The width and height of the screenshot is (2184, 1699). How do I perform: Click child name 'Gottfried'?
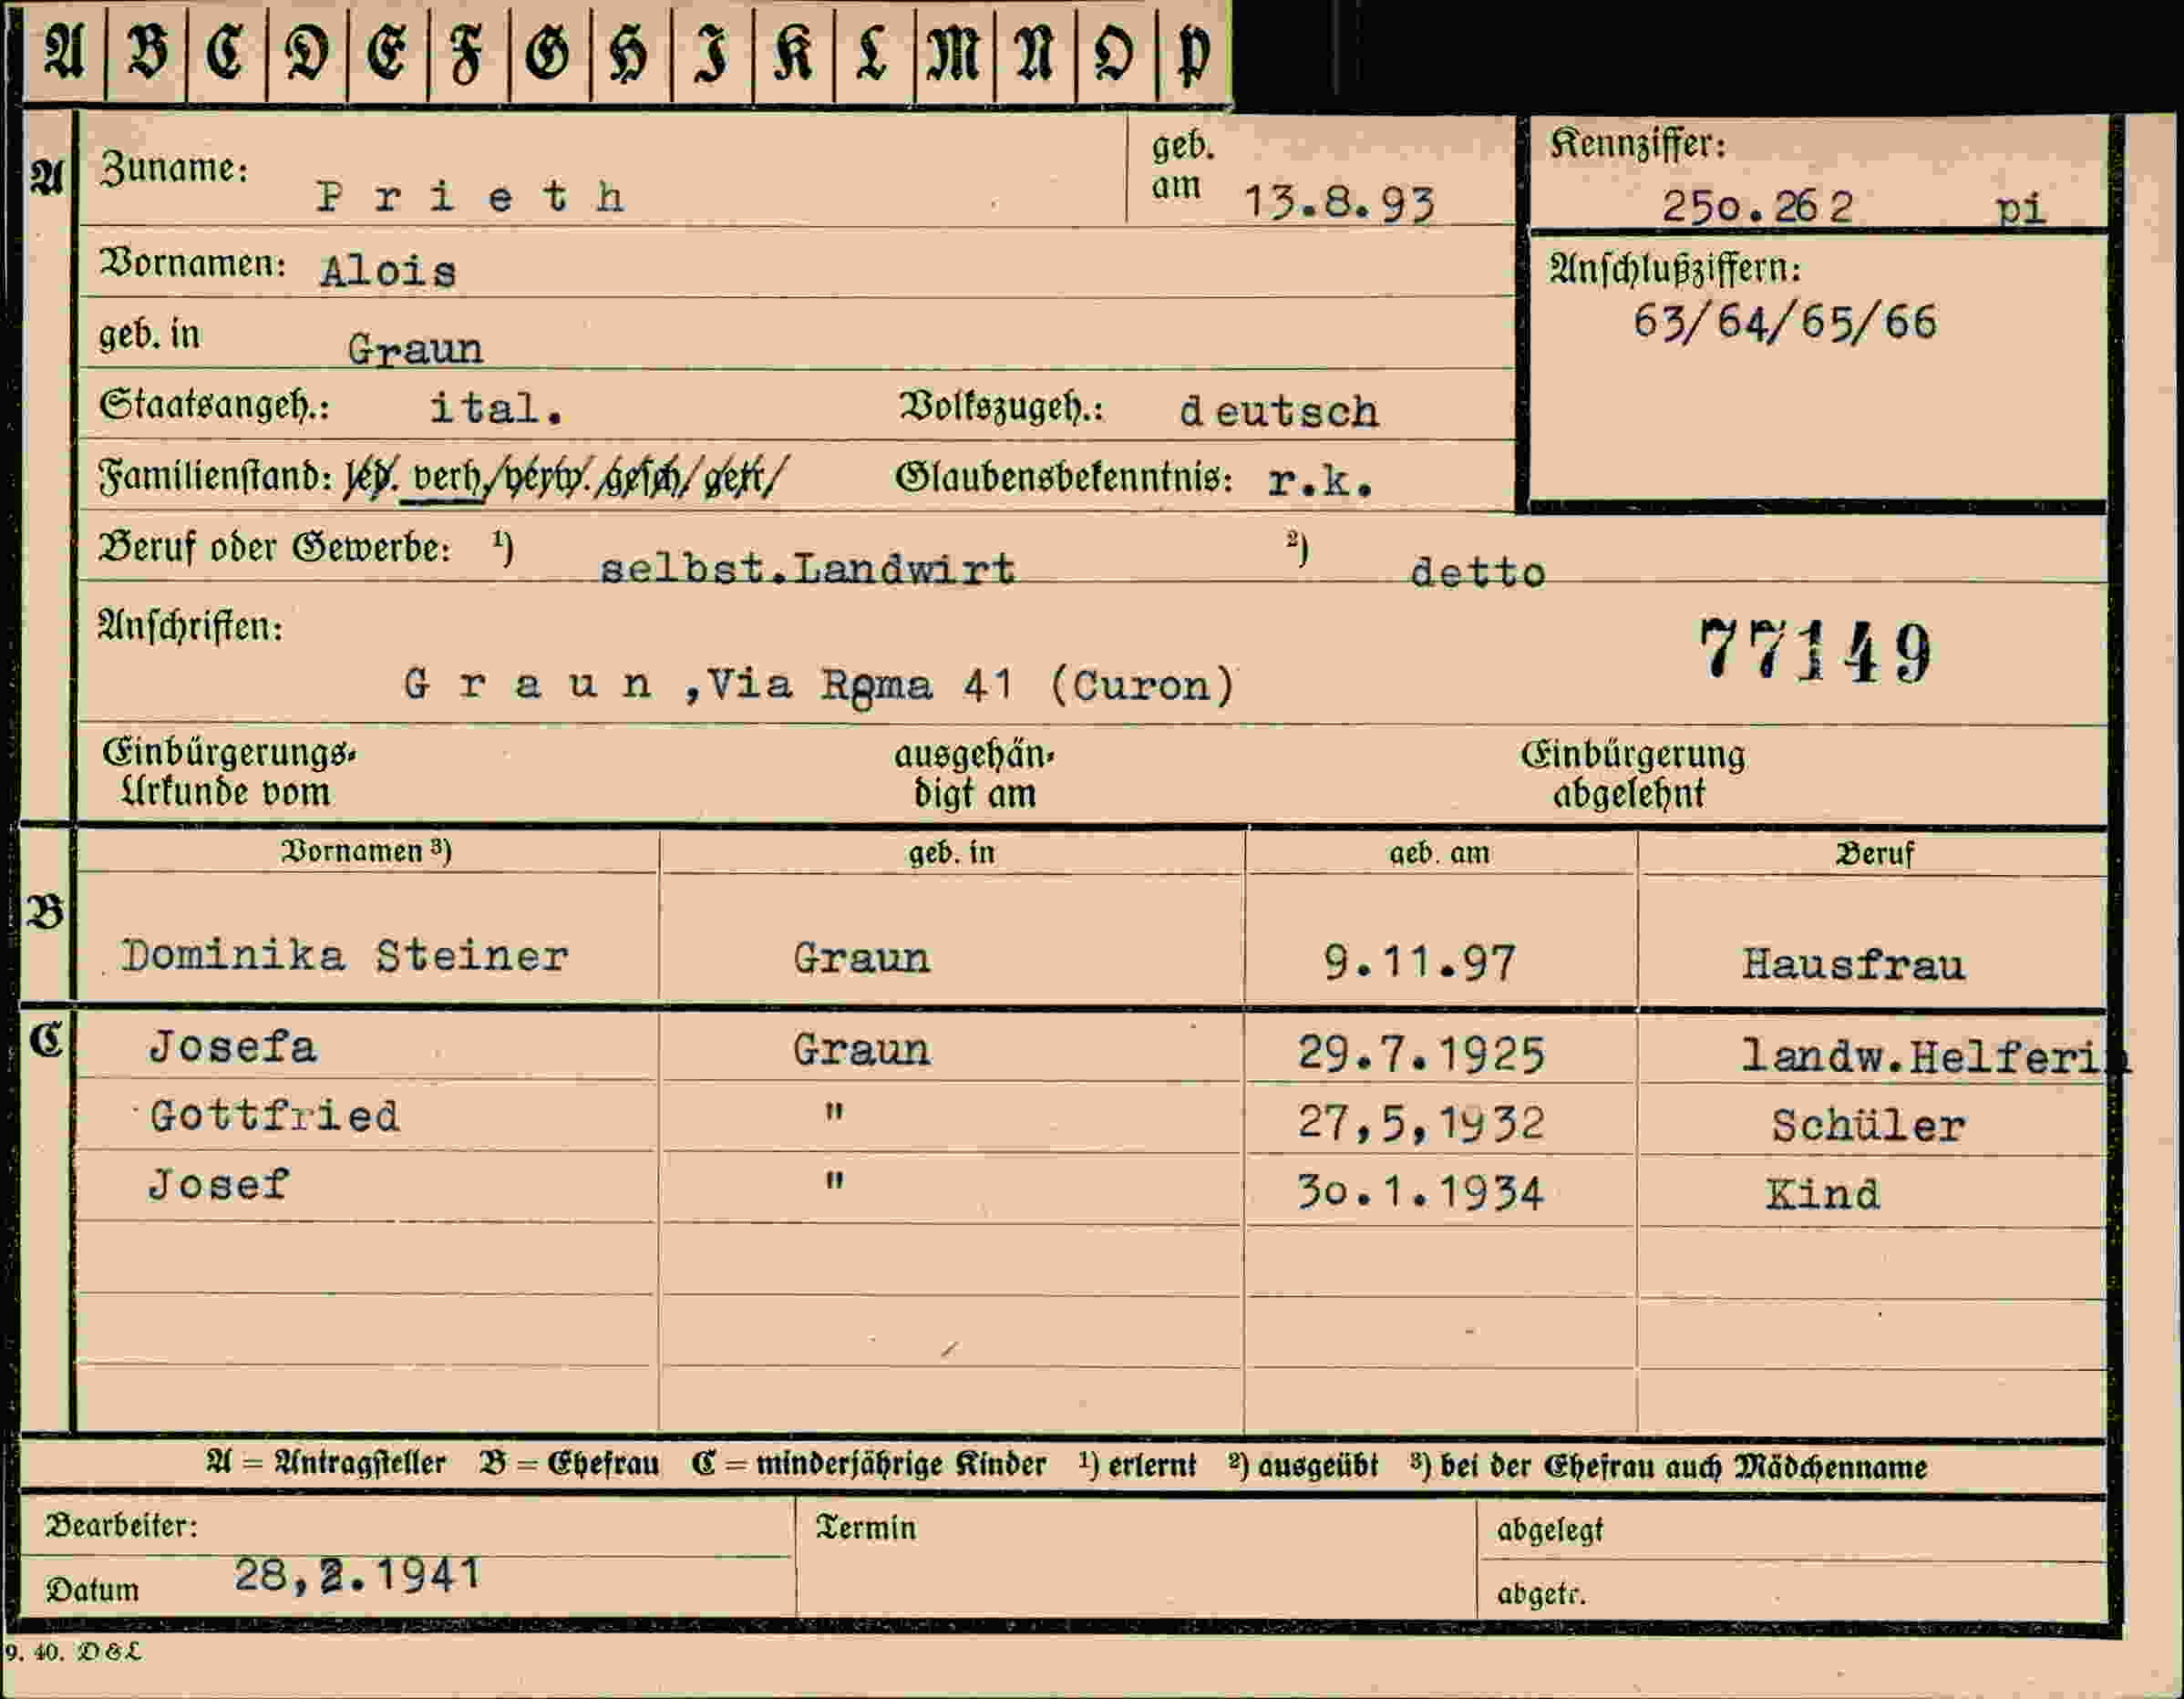pyautogui.click(x=274, y=1117)
